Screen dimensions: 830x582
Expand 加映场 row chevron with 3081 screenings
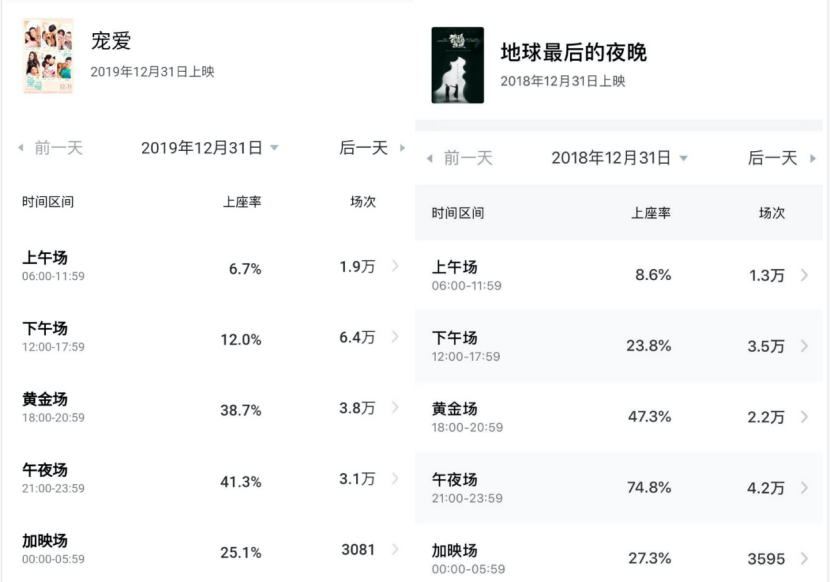tap(395, 550)
